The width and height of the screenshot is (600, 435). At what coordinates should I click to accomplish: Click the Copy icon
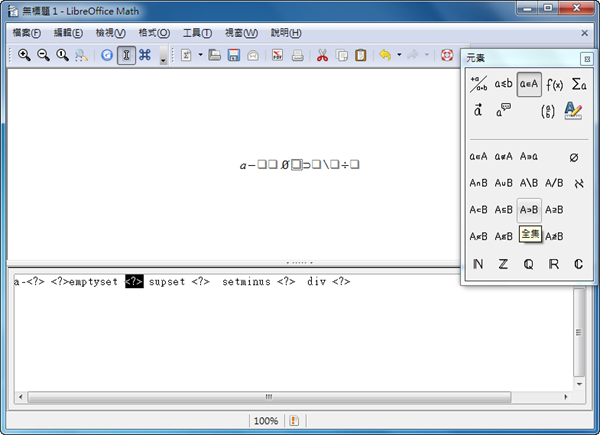(x=341, y=55)
